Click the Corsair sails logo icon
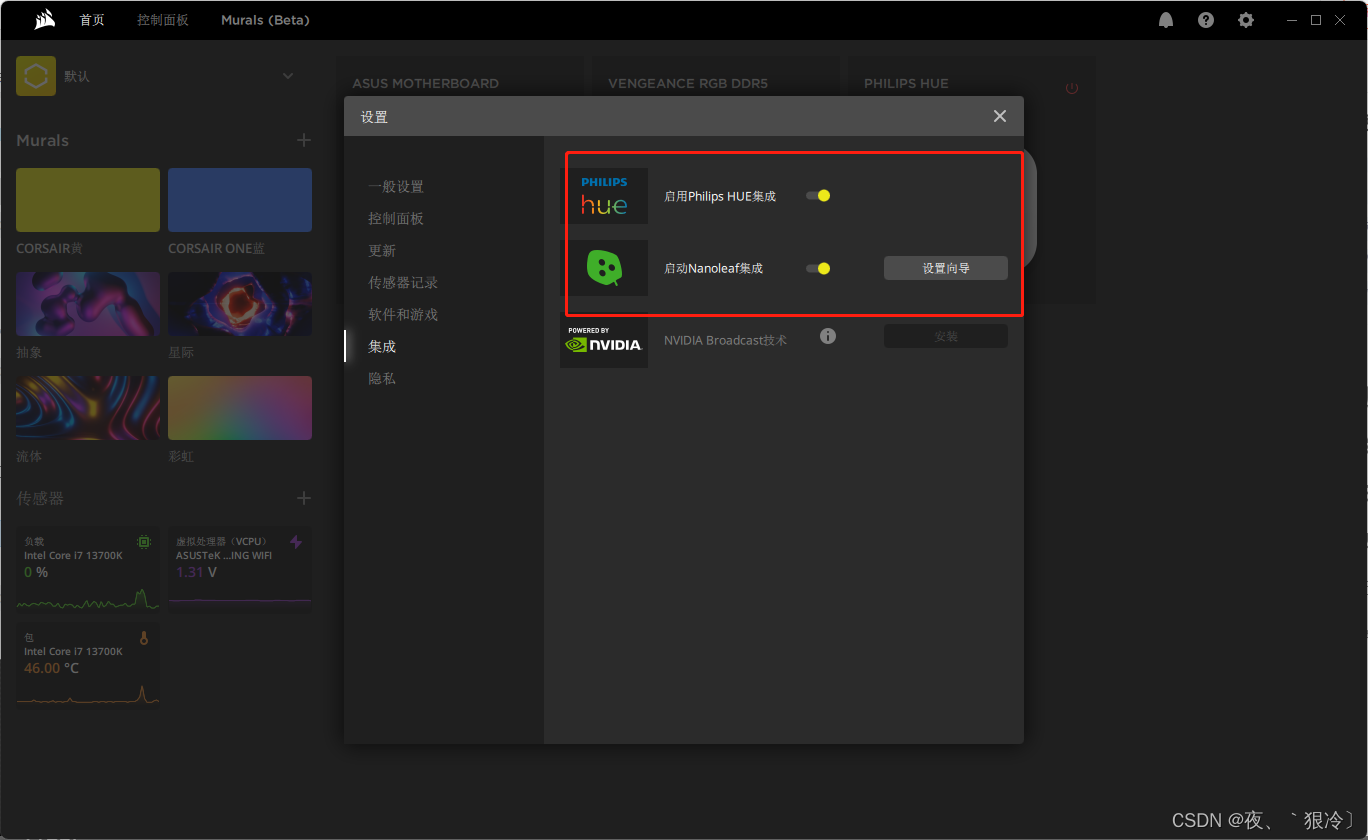Image resolution: width=1368 pixels, height=840 pixels. pyautogui.click(x=44, y=19)
